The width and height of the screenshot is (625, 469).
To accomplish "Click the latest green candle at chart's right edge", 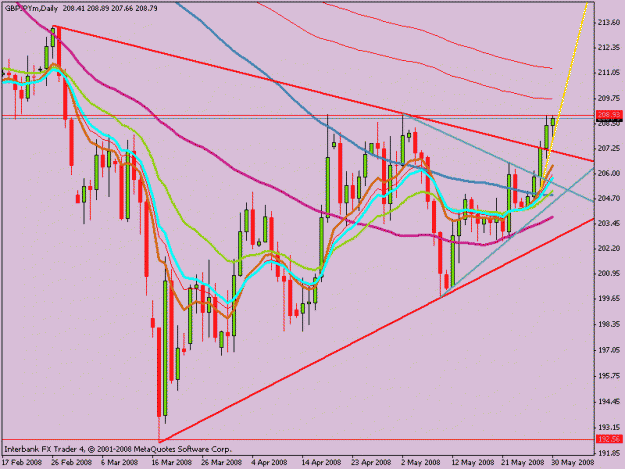I will click(x=553, y=121).
